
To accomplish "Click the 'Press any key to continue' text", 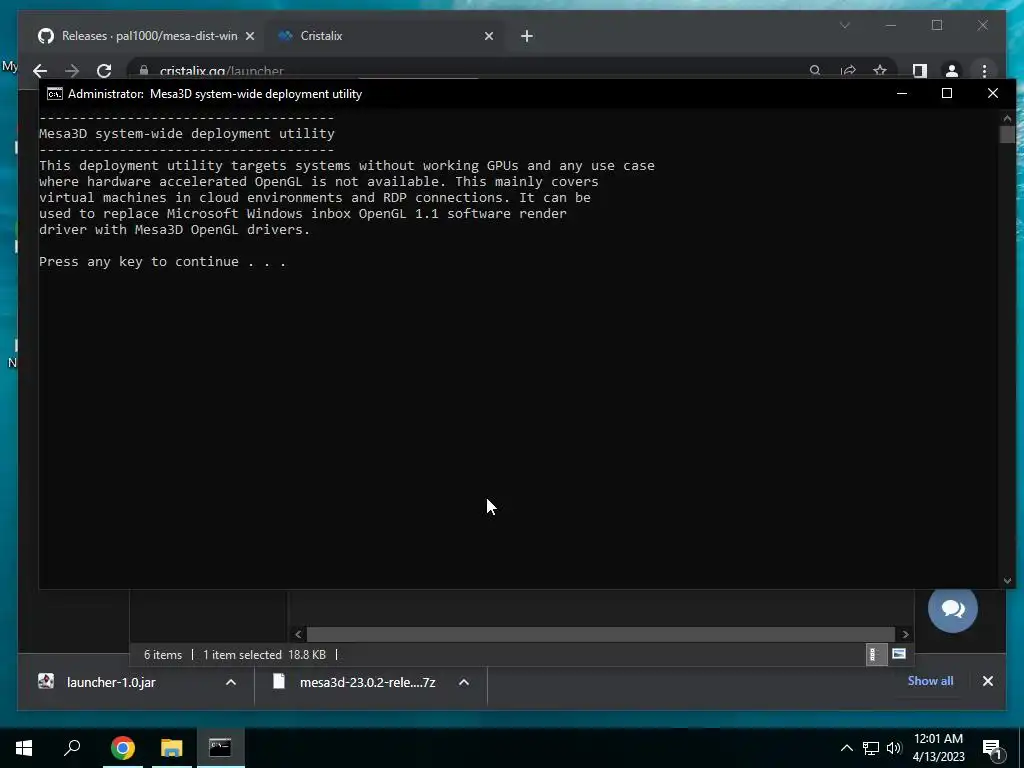I will [x=162, y=261].
